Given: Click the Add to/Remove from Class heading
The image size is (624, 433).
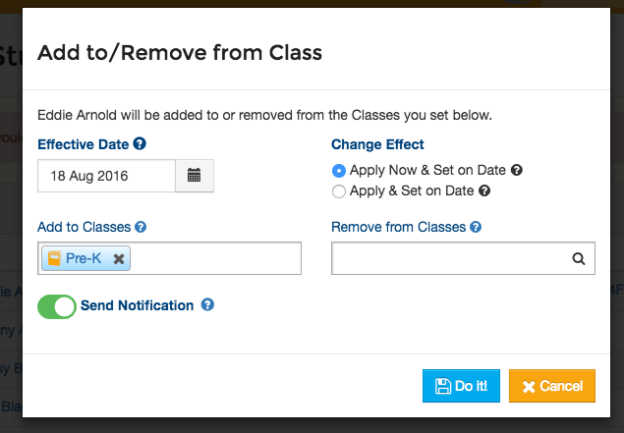Looking at the screenshot, I should [x=180, y=52].
